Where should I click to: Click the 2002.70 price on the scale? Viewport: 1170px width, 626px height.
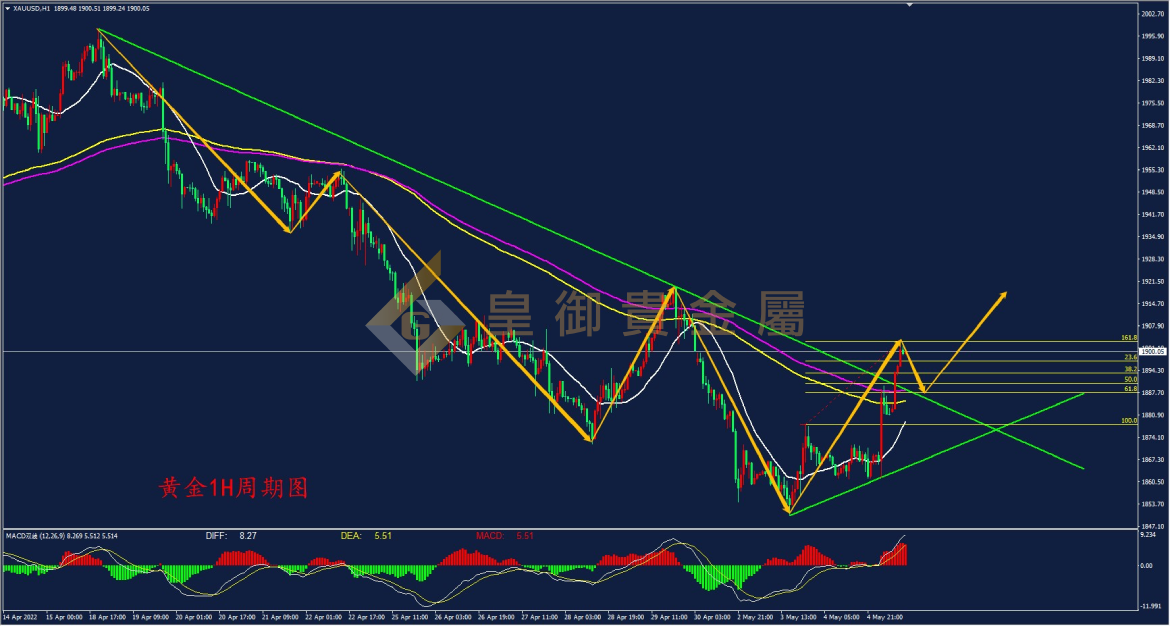[1153, 14]
